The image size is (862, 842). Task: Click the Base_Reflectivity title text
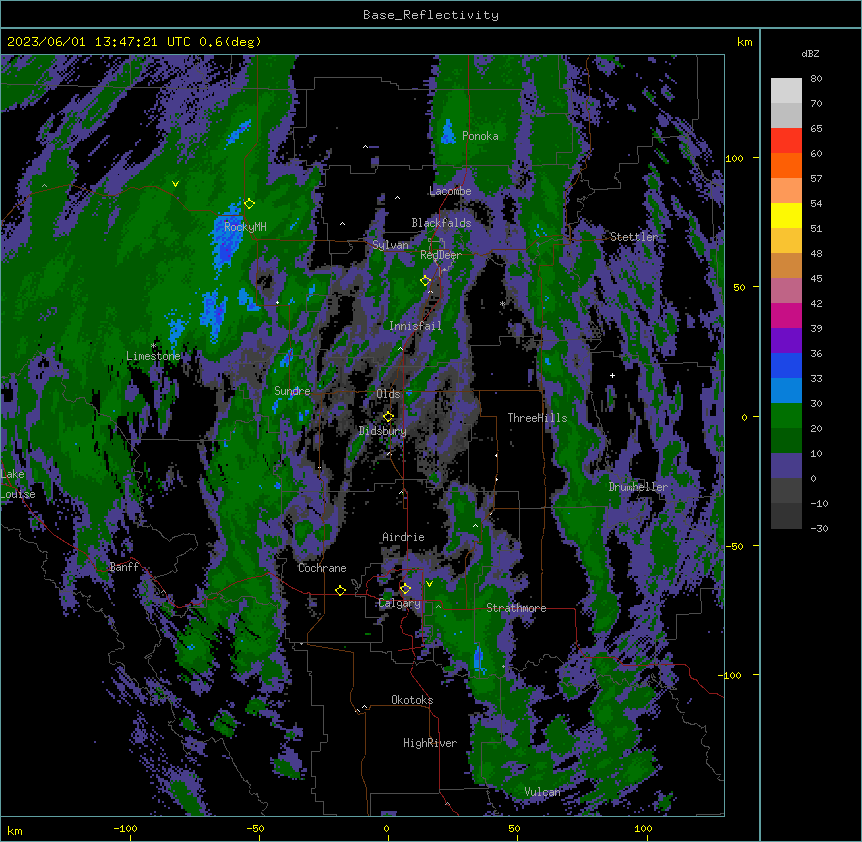pos(431,15)
